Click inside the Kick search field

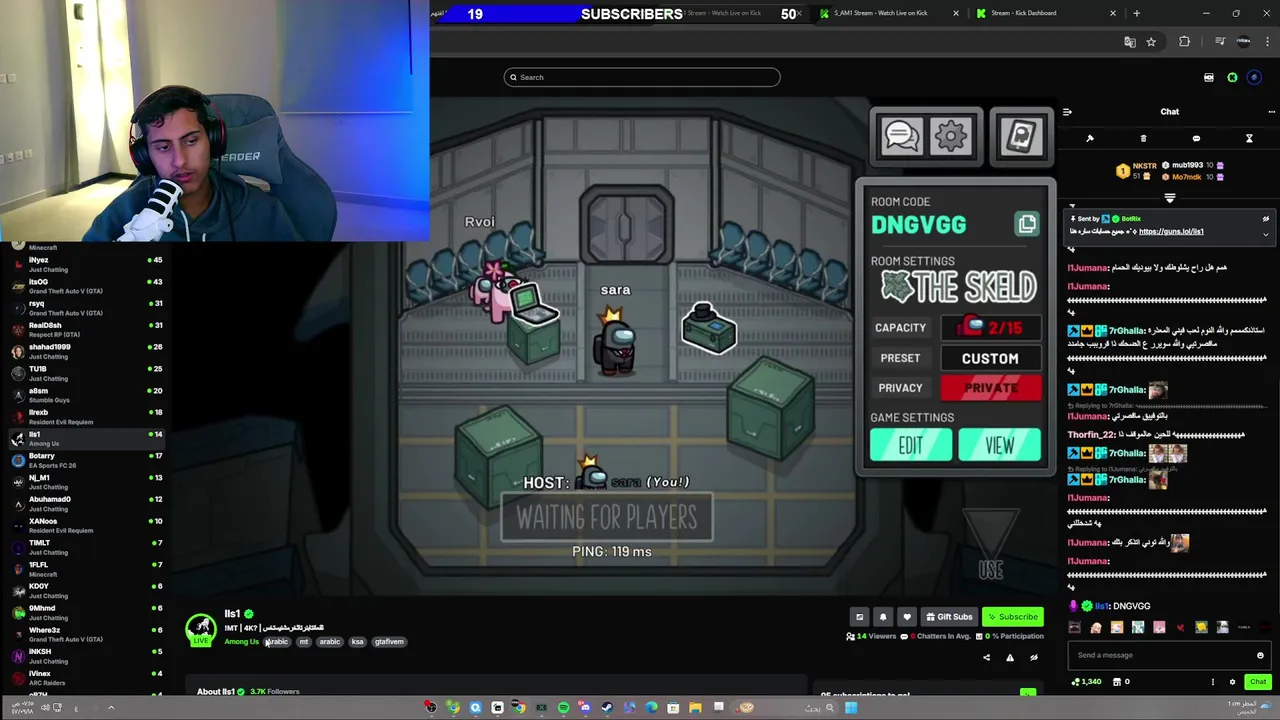point(642,77)
